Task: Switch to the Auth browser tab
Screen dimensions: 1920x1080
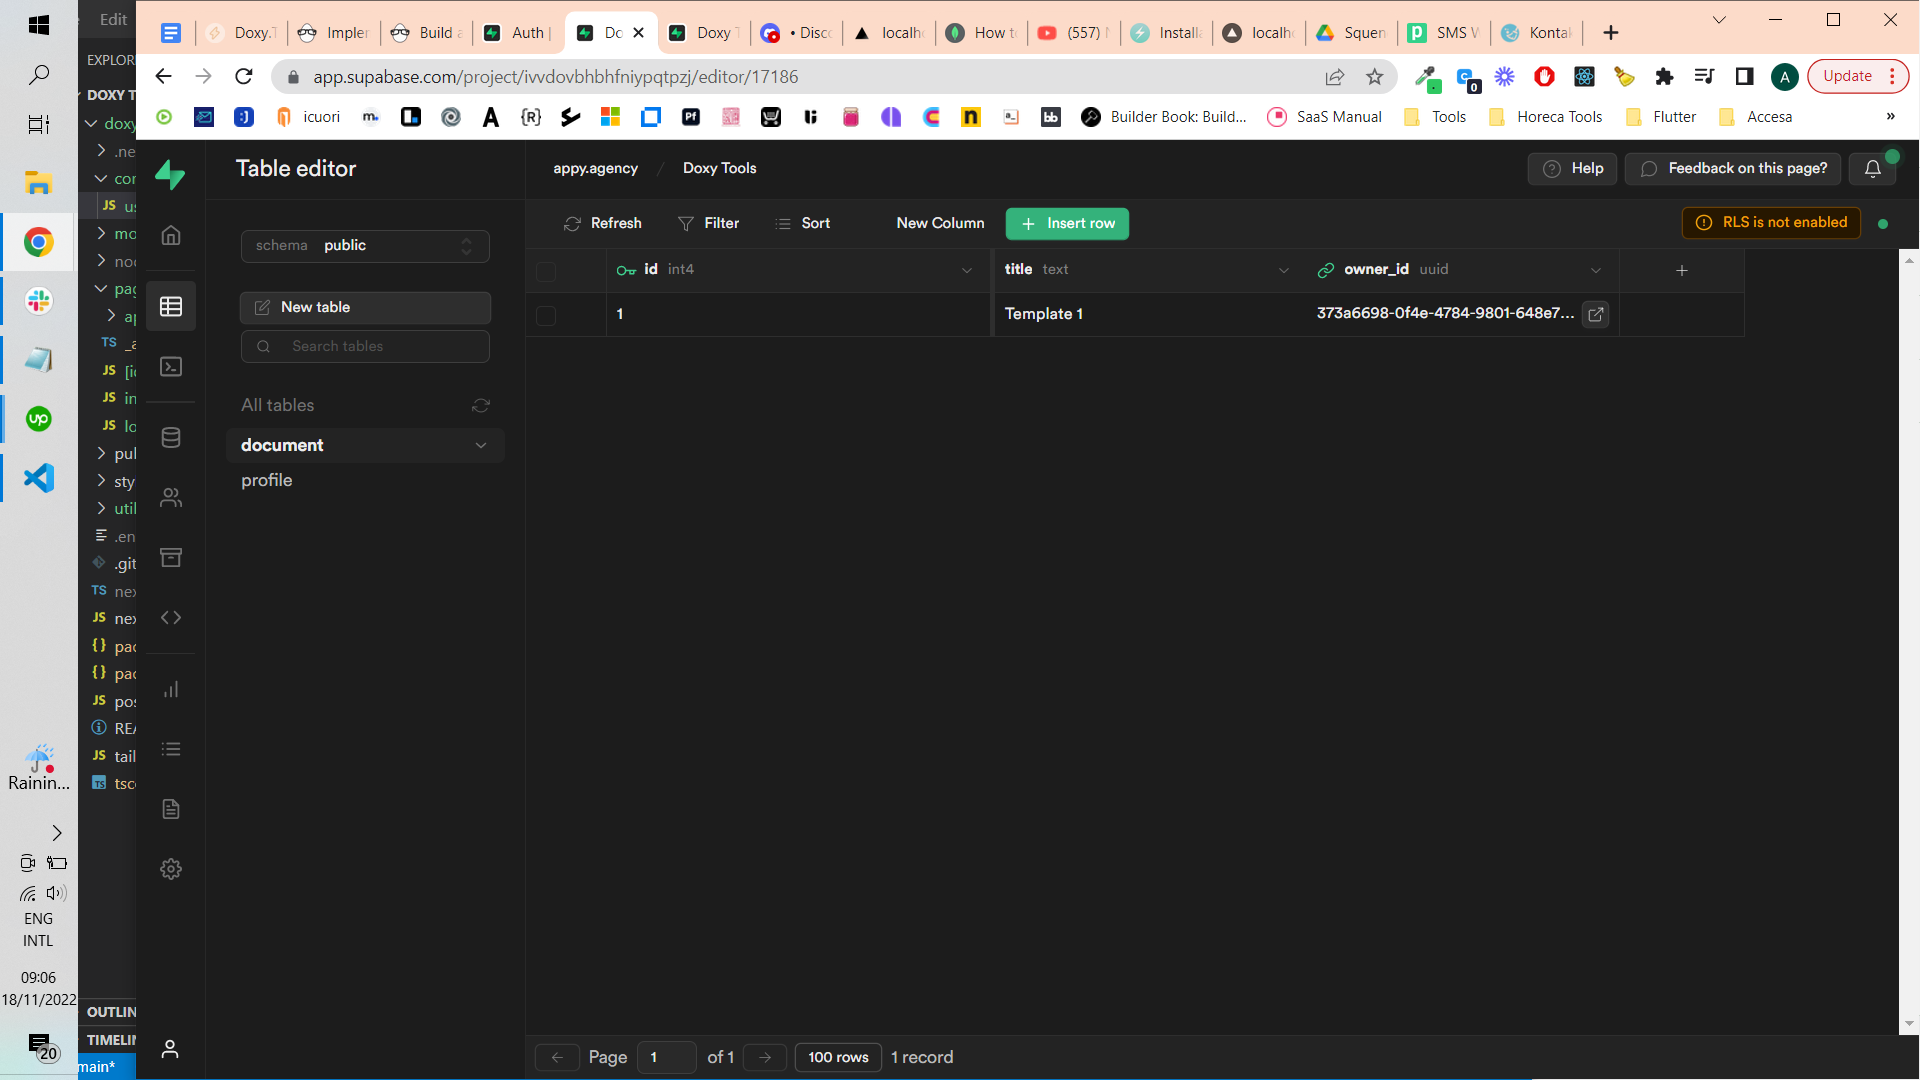Action: 517,33
